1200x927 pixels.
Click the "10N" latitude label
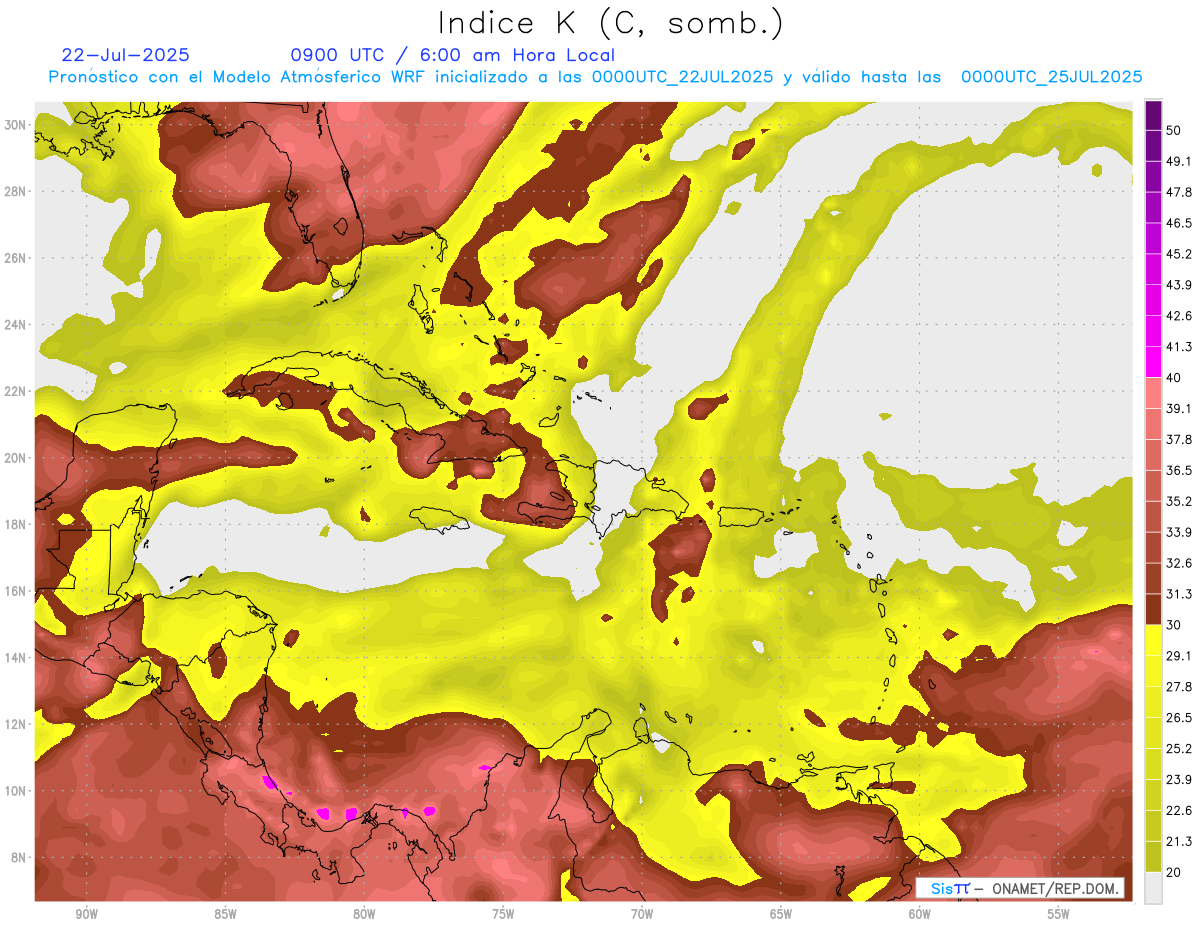(16, 790)
